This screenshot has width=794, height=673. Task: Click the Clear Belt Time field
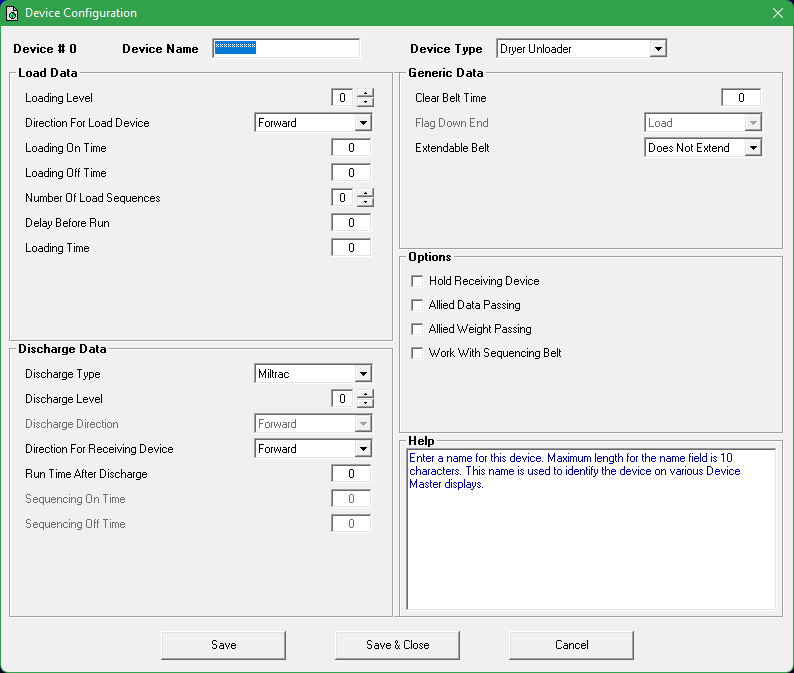741,98
